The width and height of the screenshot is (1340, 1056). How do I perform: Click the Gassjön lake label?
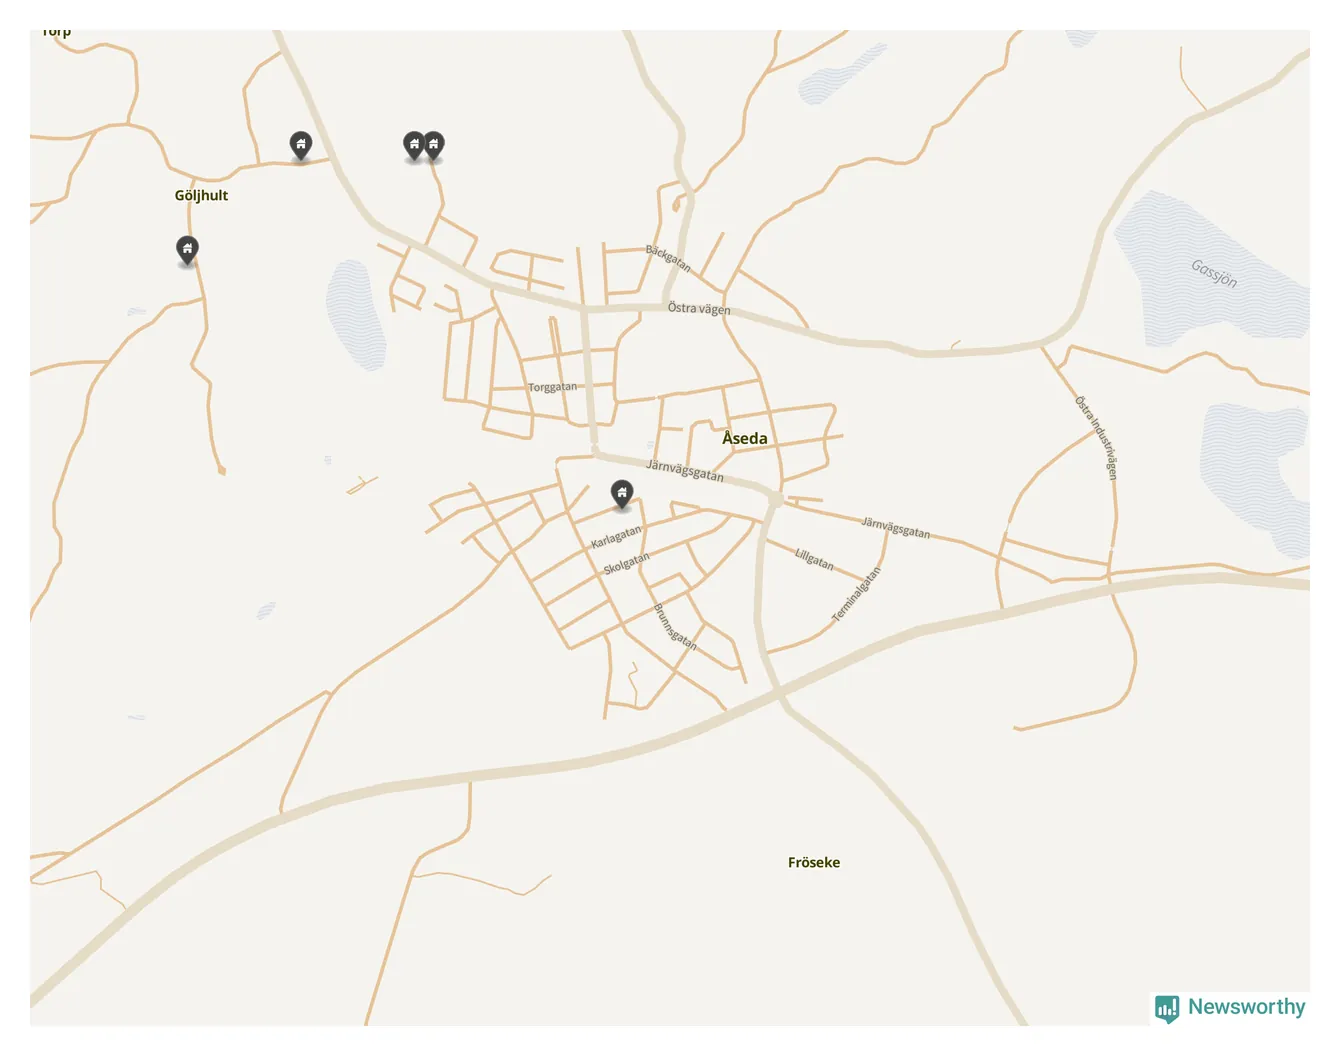click(1214, 273)
